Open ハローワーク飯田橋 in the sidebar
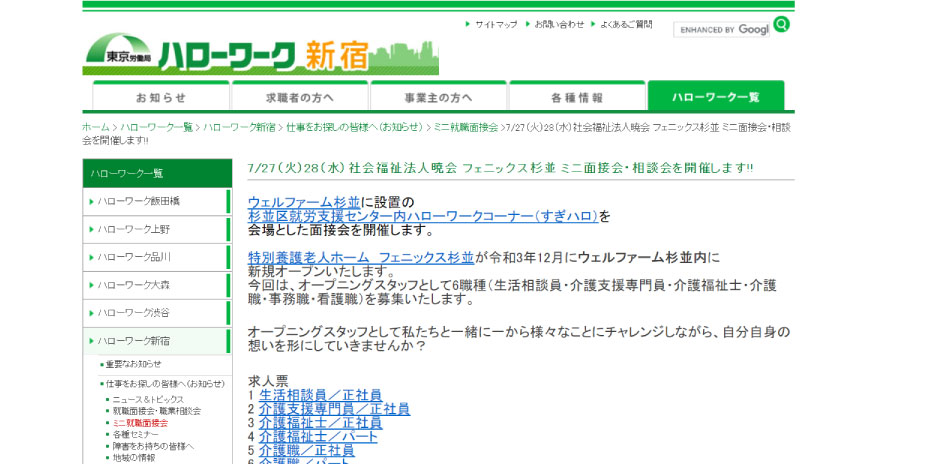Viewport: 950px width, 464px height. pyautogui.click(x=158, y=201)
